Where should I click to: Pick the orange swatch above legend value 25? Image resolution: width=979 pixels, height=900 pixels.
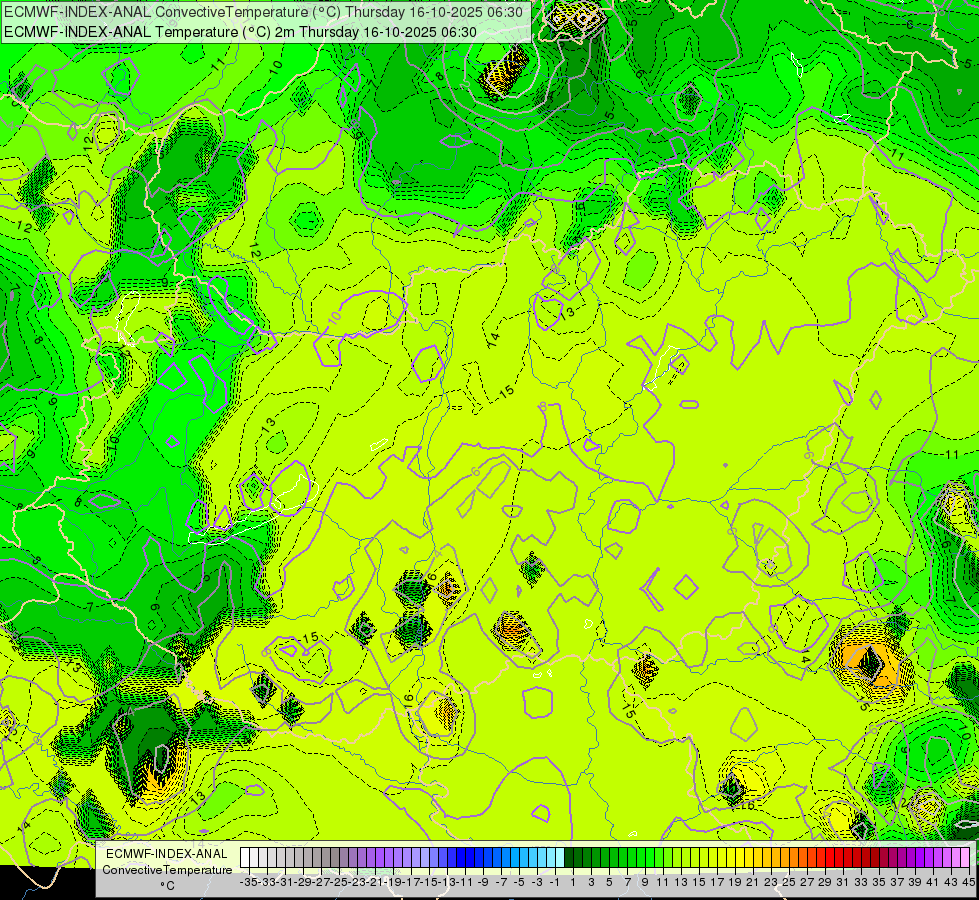click(792, 857)
